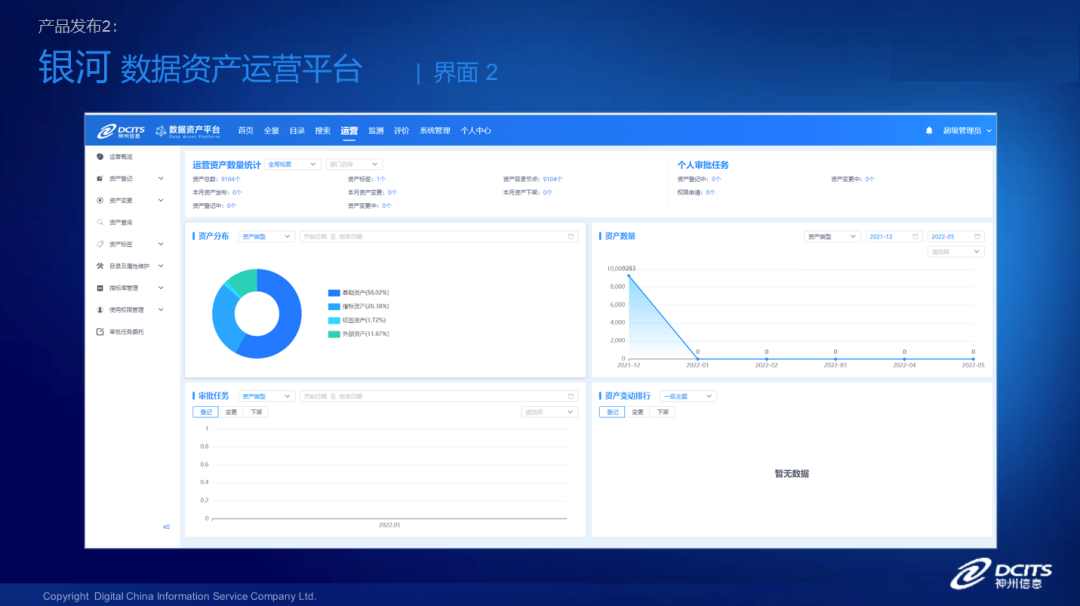This screenshot has width=1080, height=606.
Task: Collapse the sidebar with the bottom arrow icon
Action: pyautogui.click(x=166, y=527)
